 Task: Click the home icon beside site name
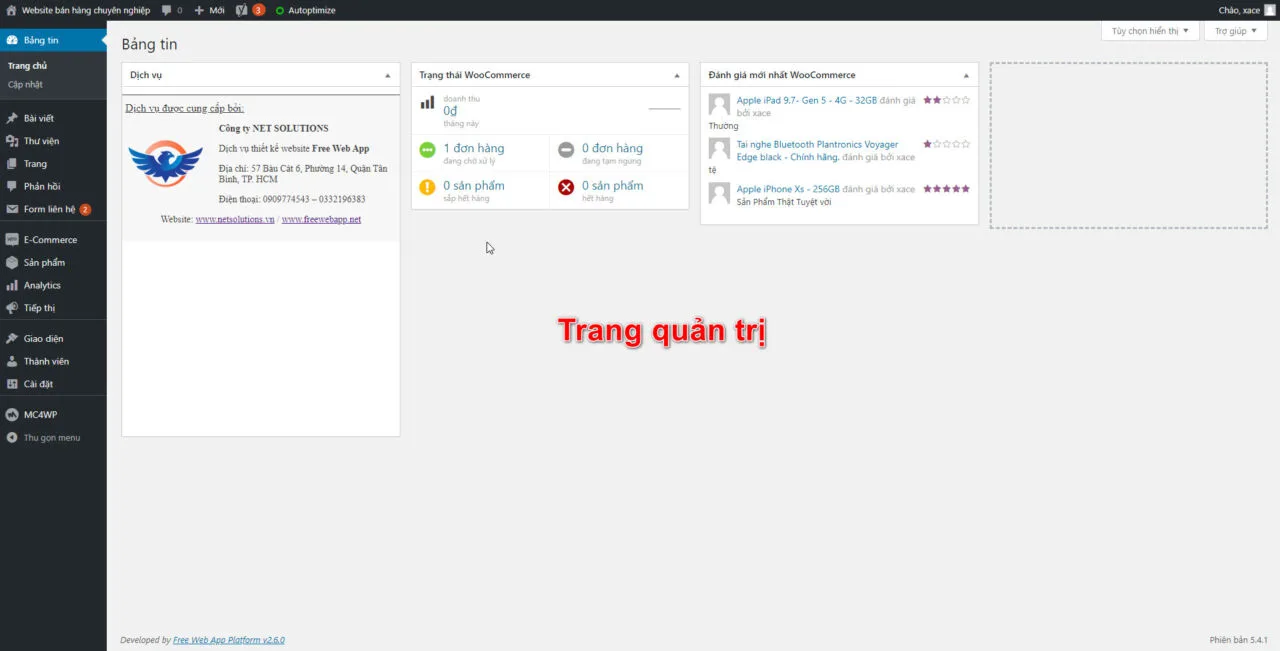click(11, 10)
